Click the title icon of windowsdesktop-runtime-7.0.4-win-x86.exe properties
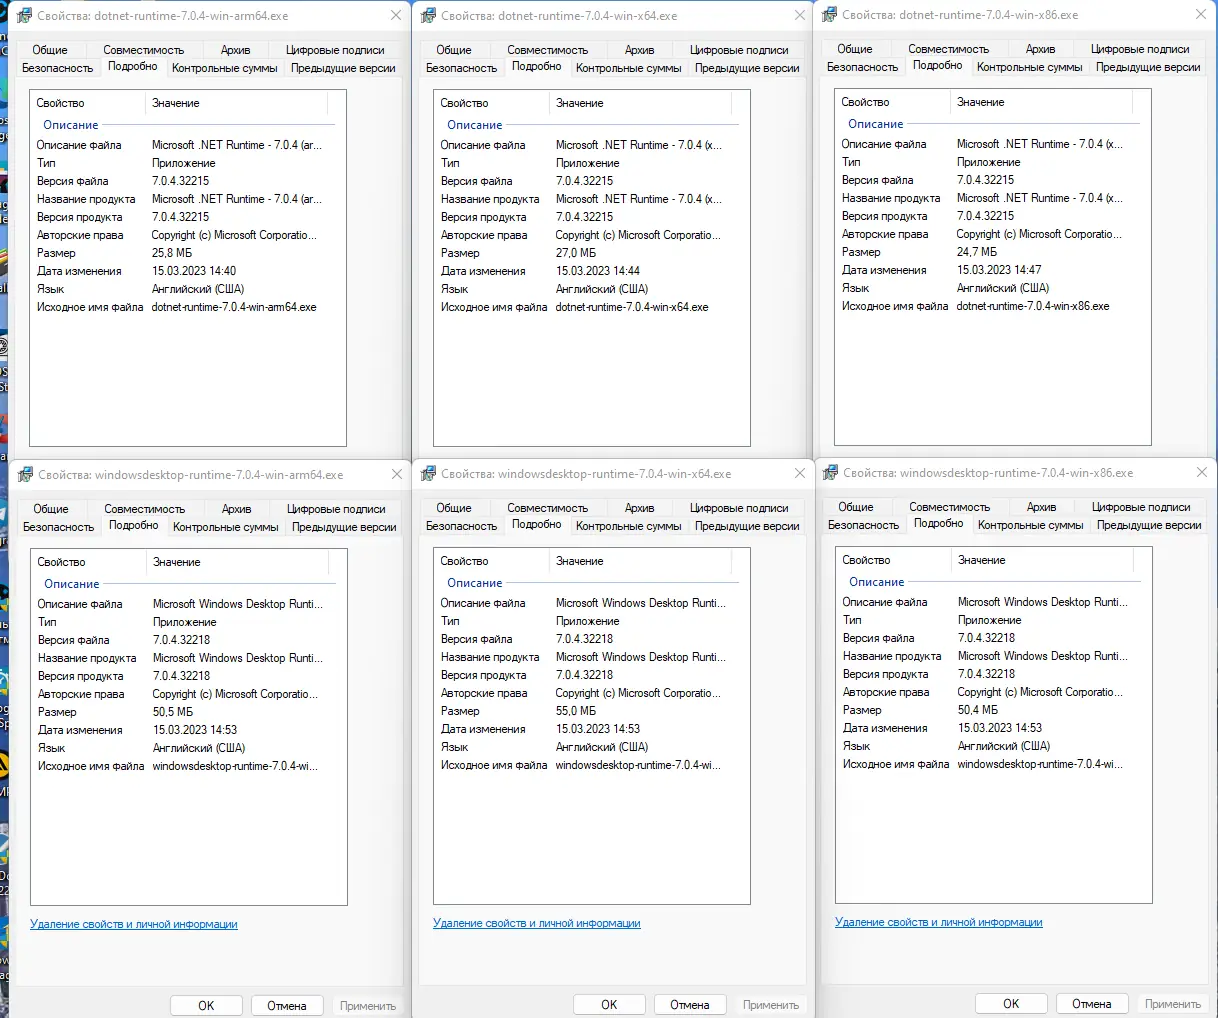Image resolution: width=1218 pixels, height=1018 pixels. tap(830, 473)
